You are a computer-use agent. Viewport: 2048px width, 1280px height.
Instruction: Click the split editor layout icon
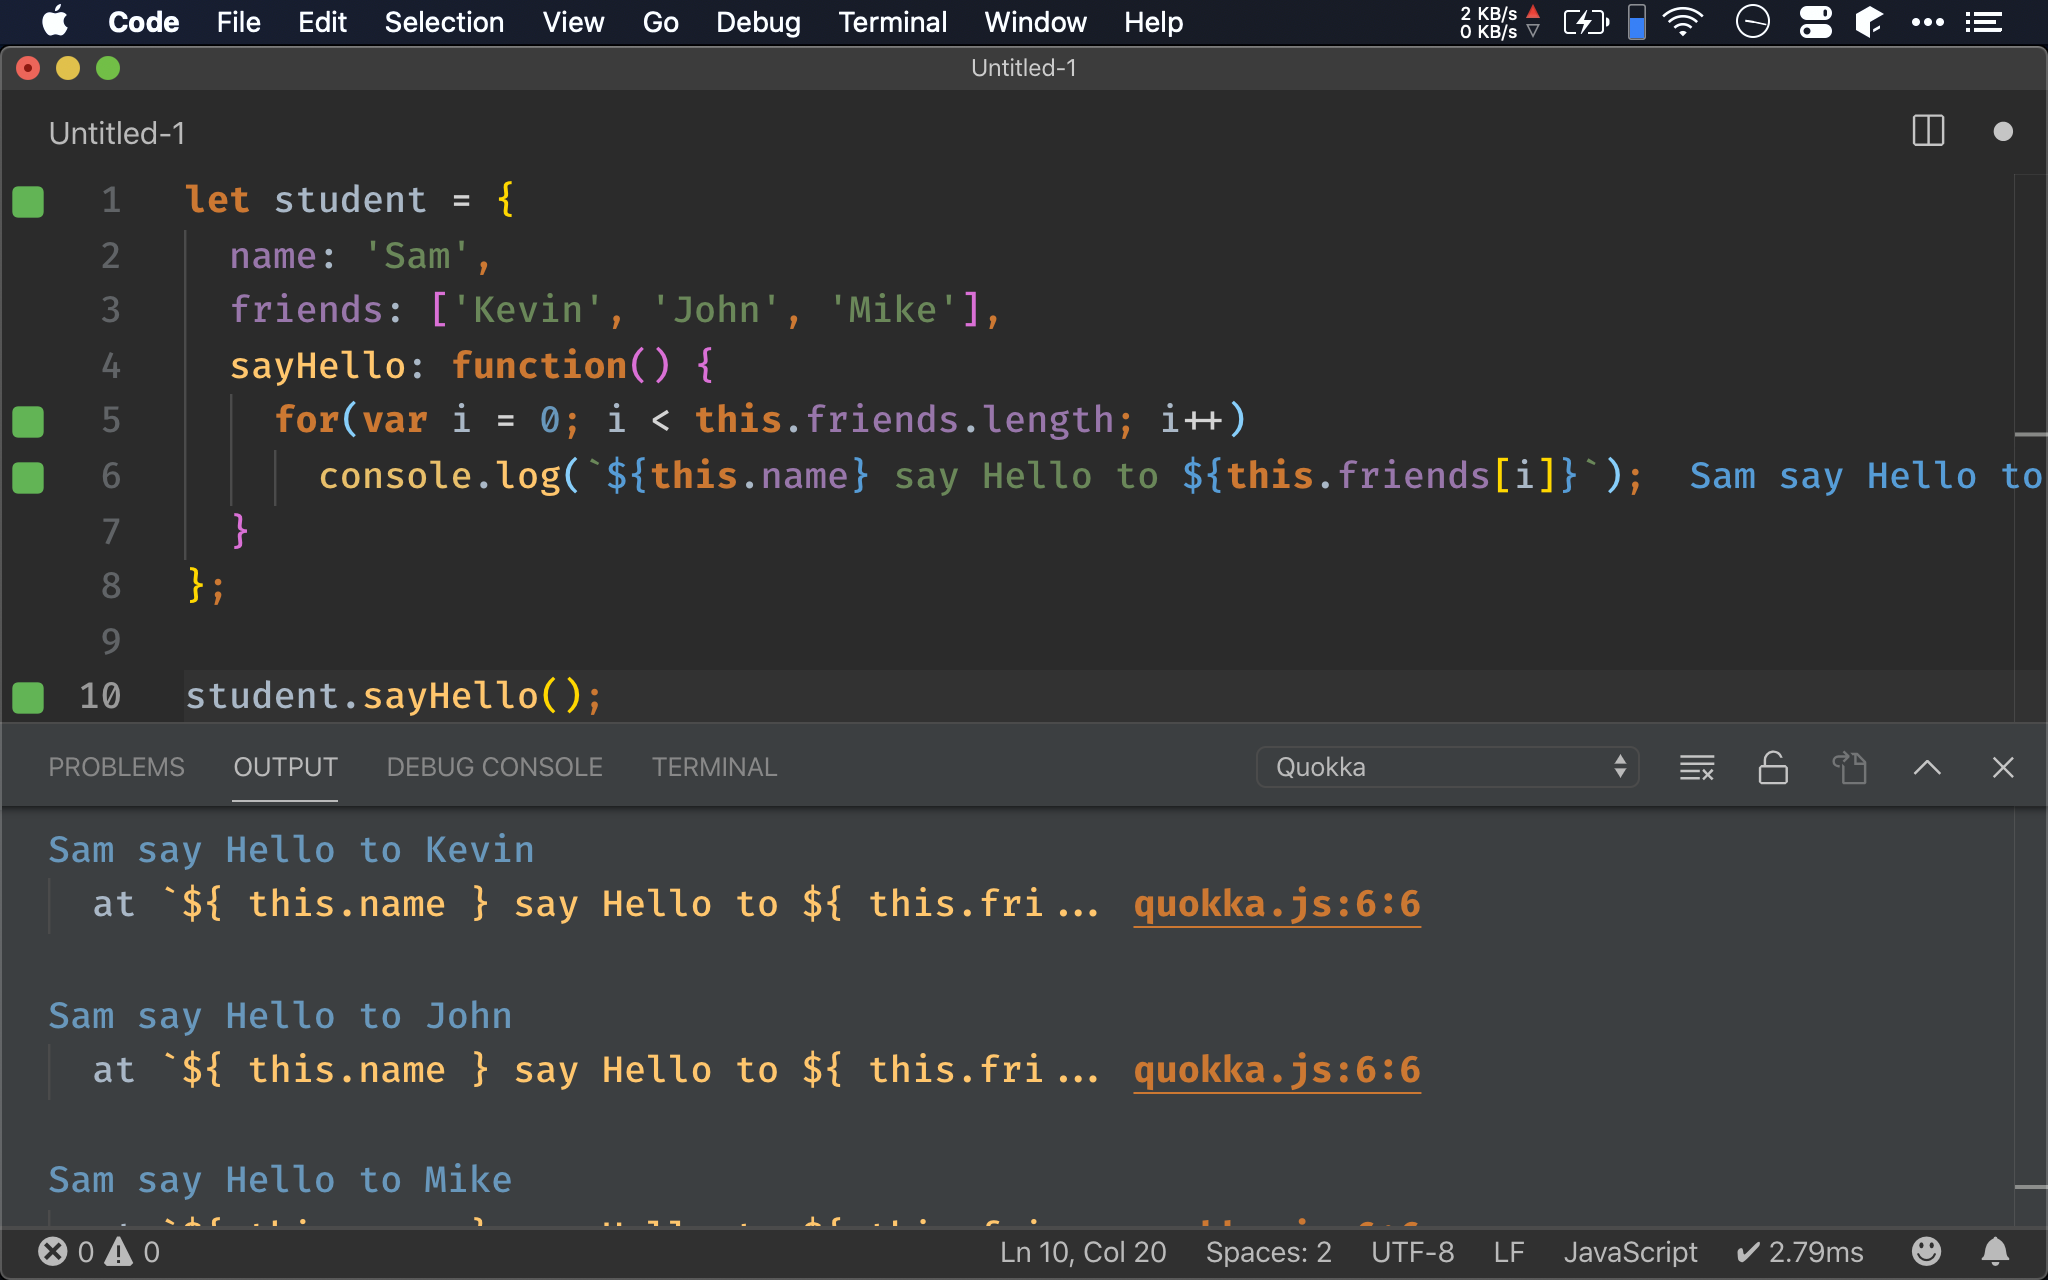[1929, 130]
